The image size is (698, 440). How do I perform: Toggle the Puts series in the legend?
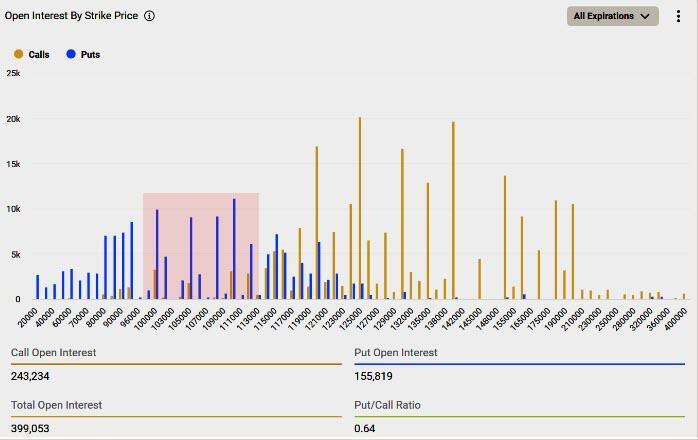click(x=89, y=54)
